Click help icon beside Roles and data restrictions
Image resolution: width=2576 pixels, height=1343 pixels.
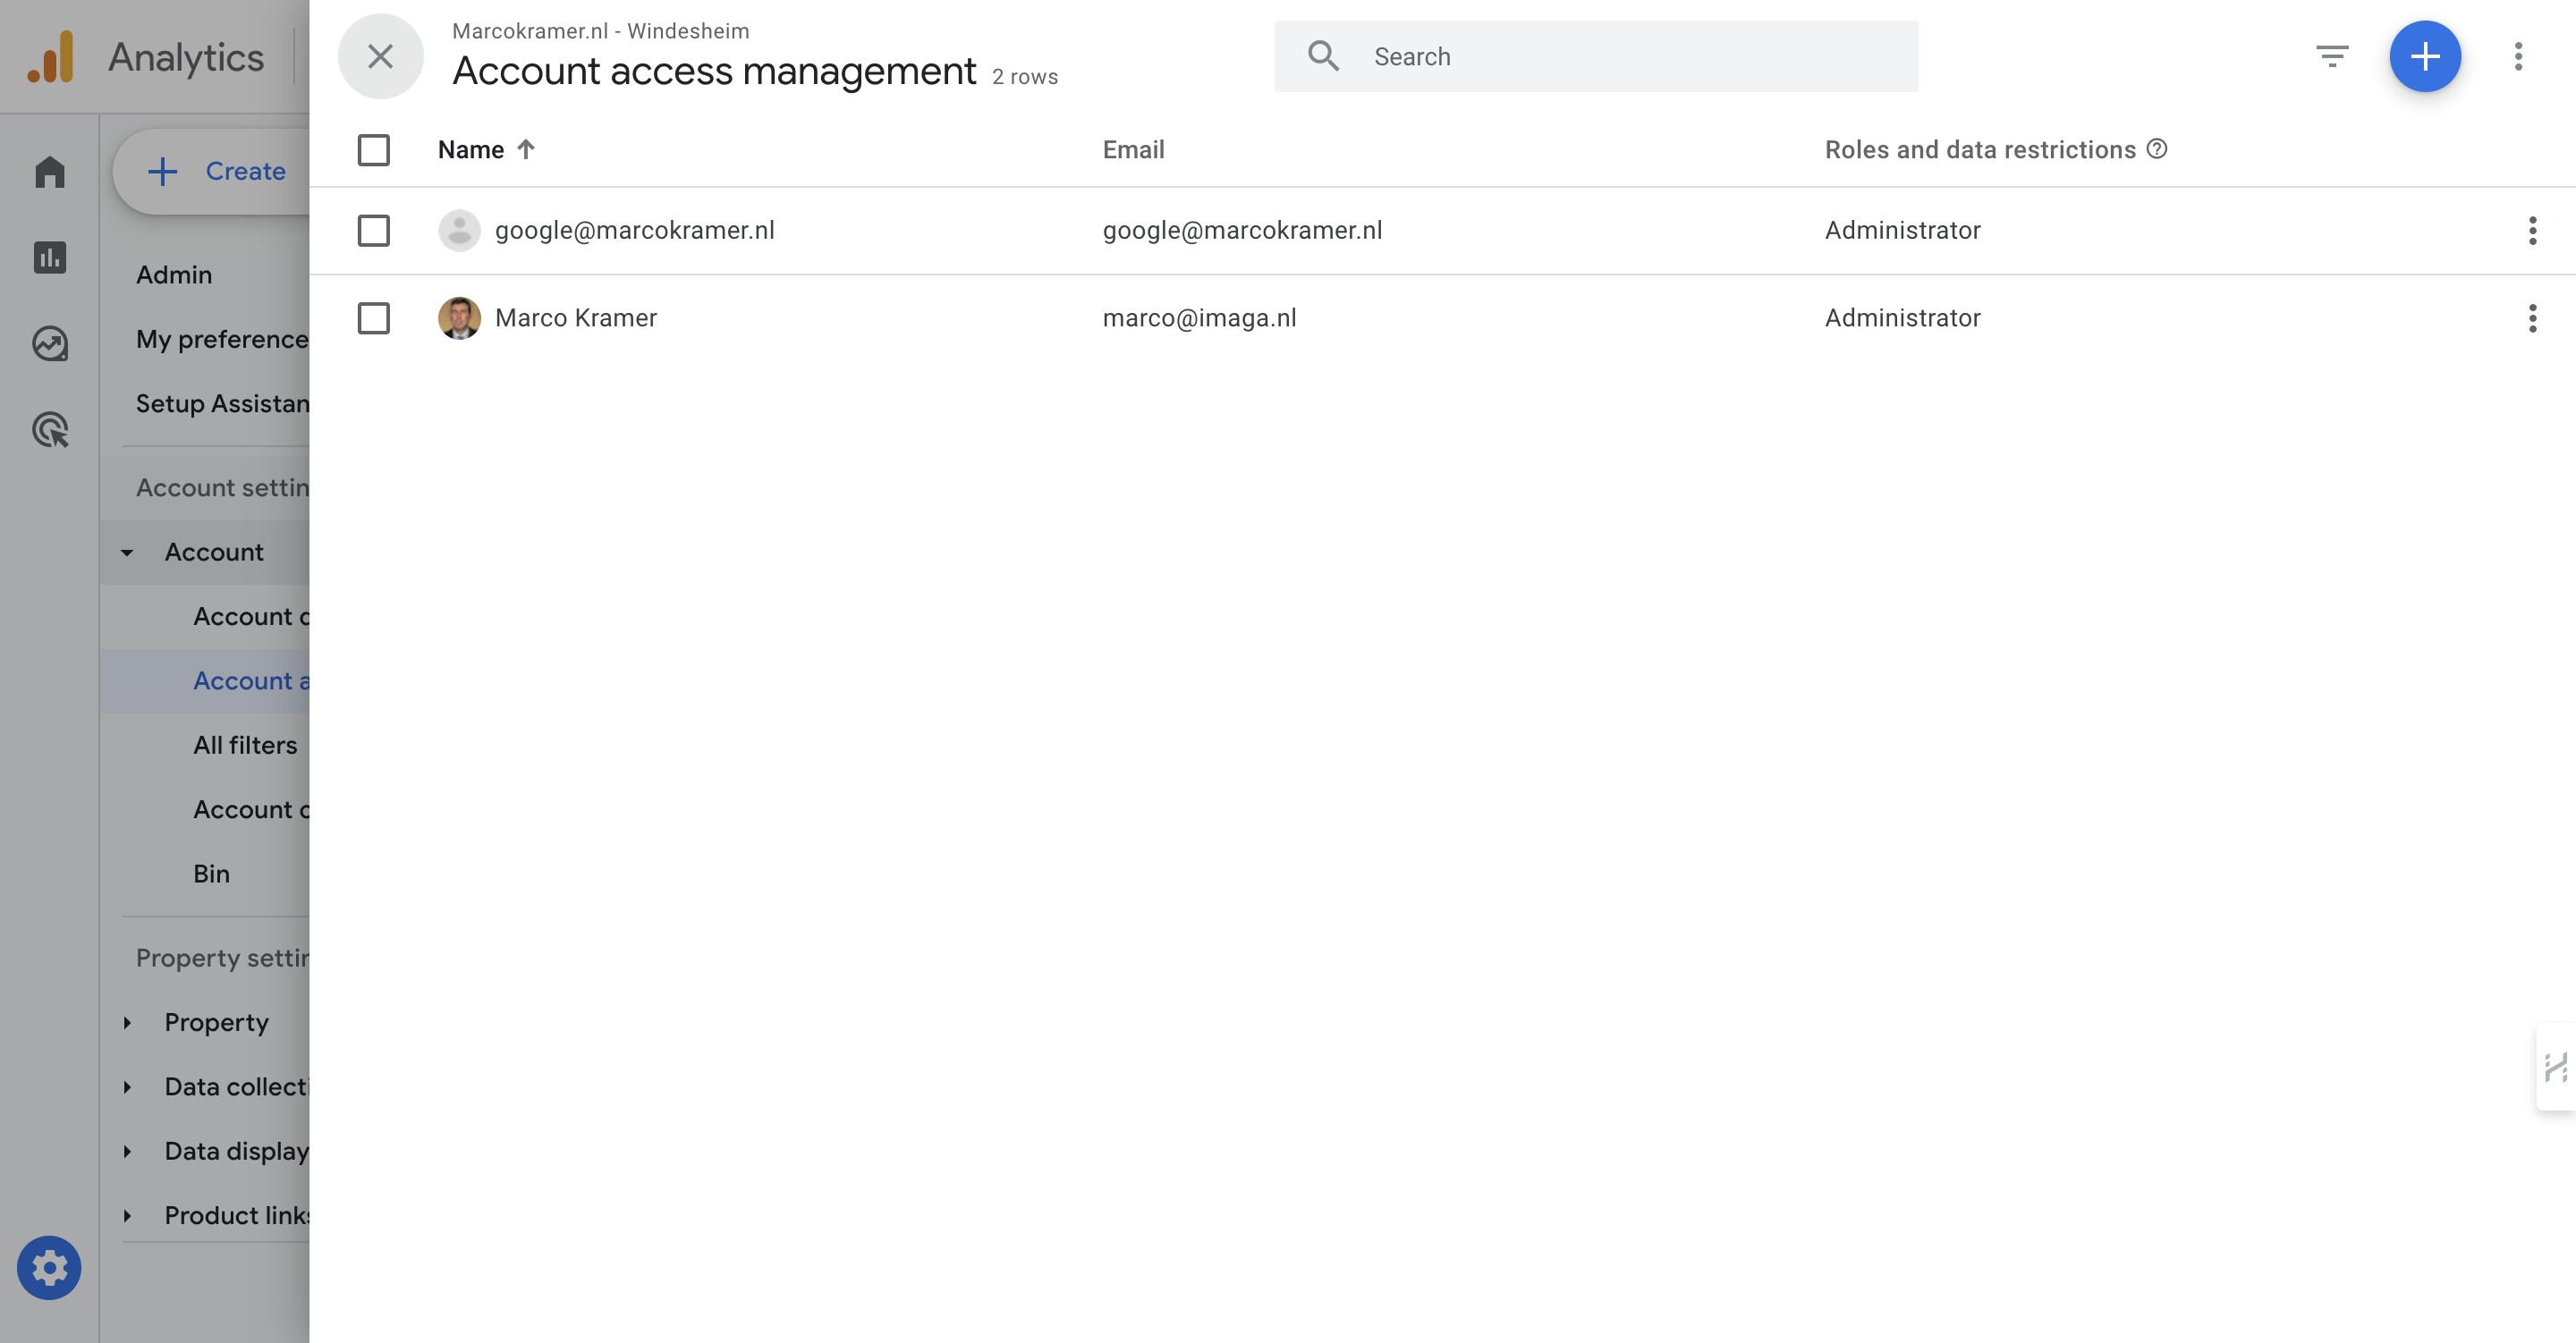click(2157, 149)
